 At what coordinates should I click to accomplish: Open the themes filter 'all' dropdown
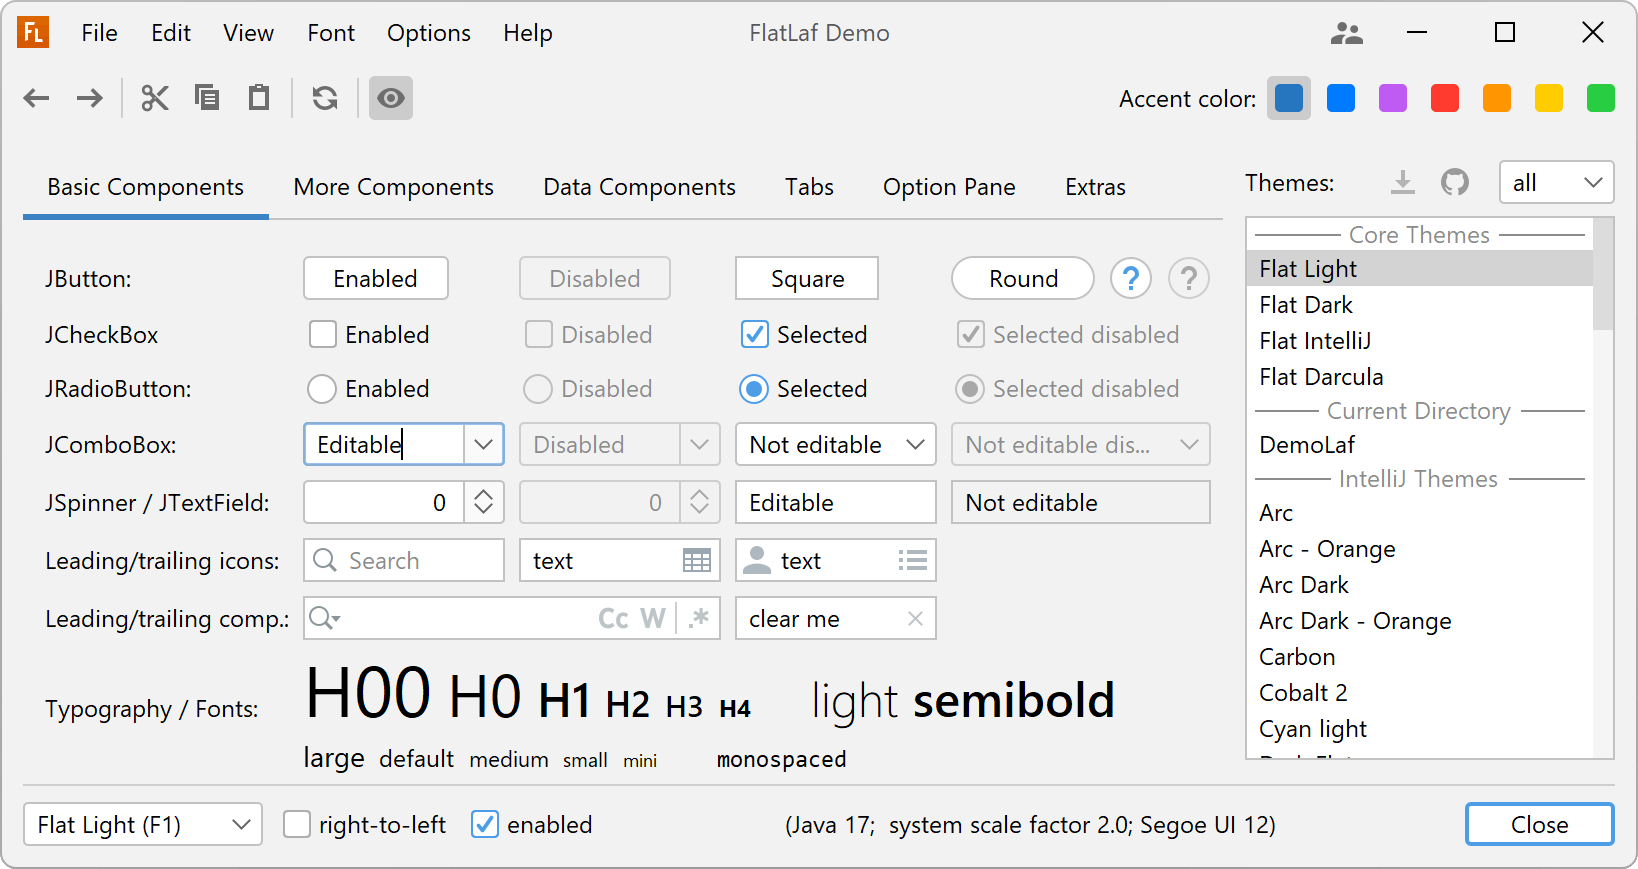[x=1556, y=183]
